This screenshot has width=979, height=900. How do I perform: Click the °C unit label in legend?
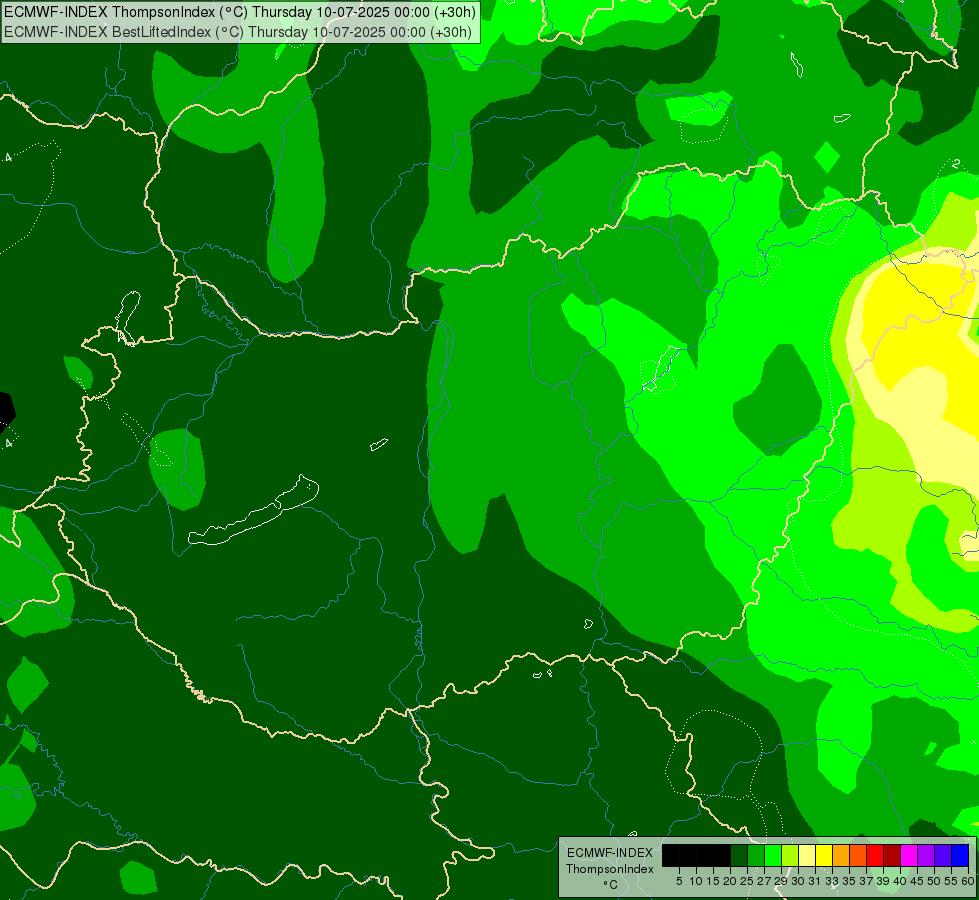tap(611, 884)
